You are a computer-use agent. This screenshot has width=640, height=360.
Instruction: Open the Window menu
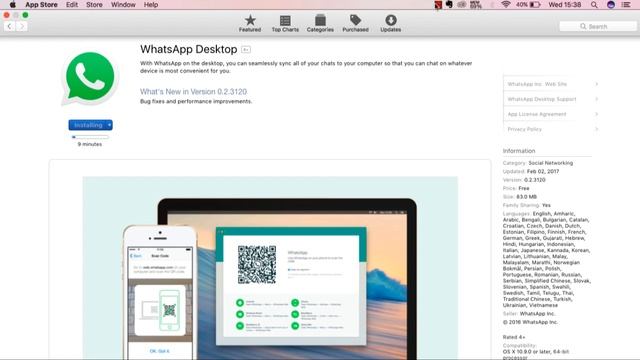coord(123,5)
